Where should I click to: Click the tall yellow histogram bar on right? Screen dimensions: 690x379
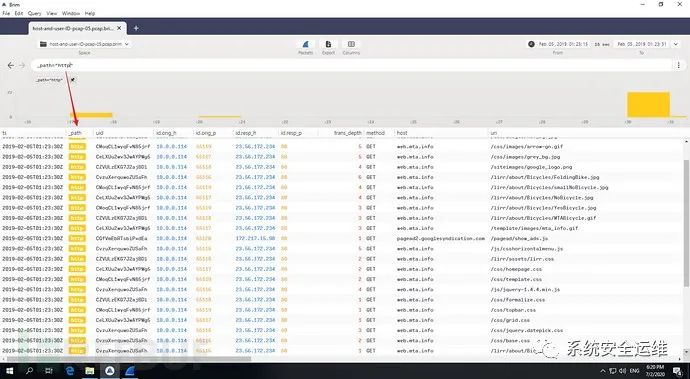coord(648,105)
